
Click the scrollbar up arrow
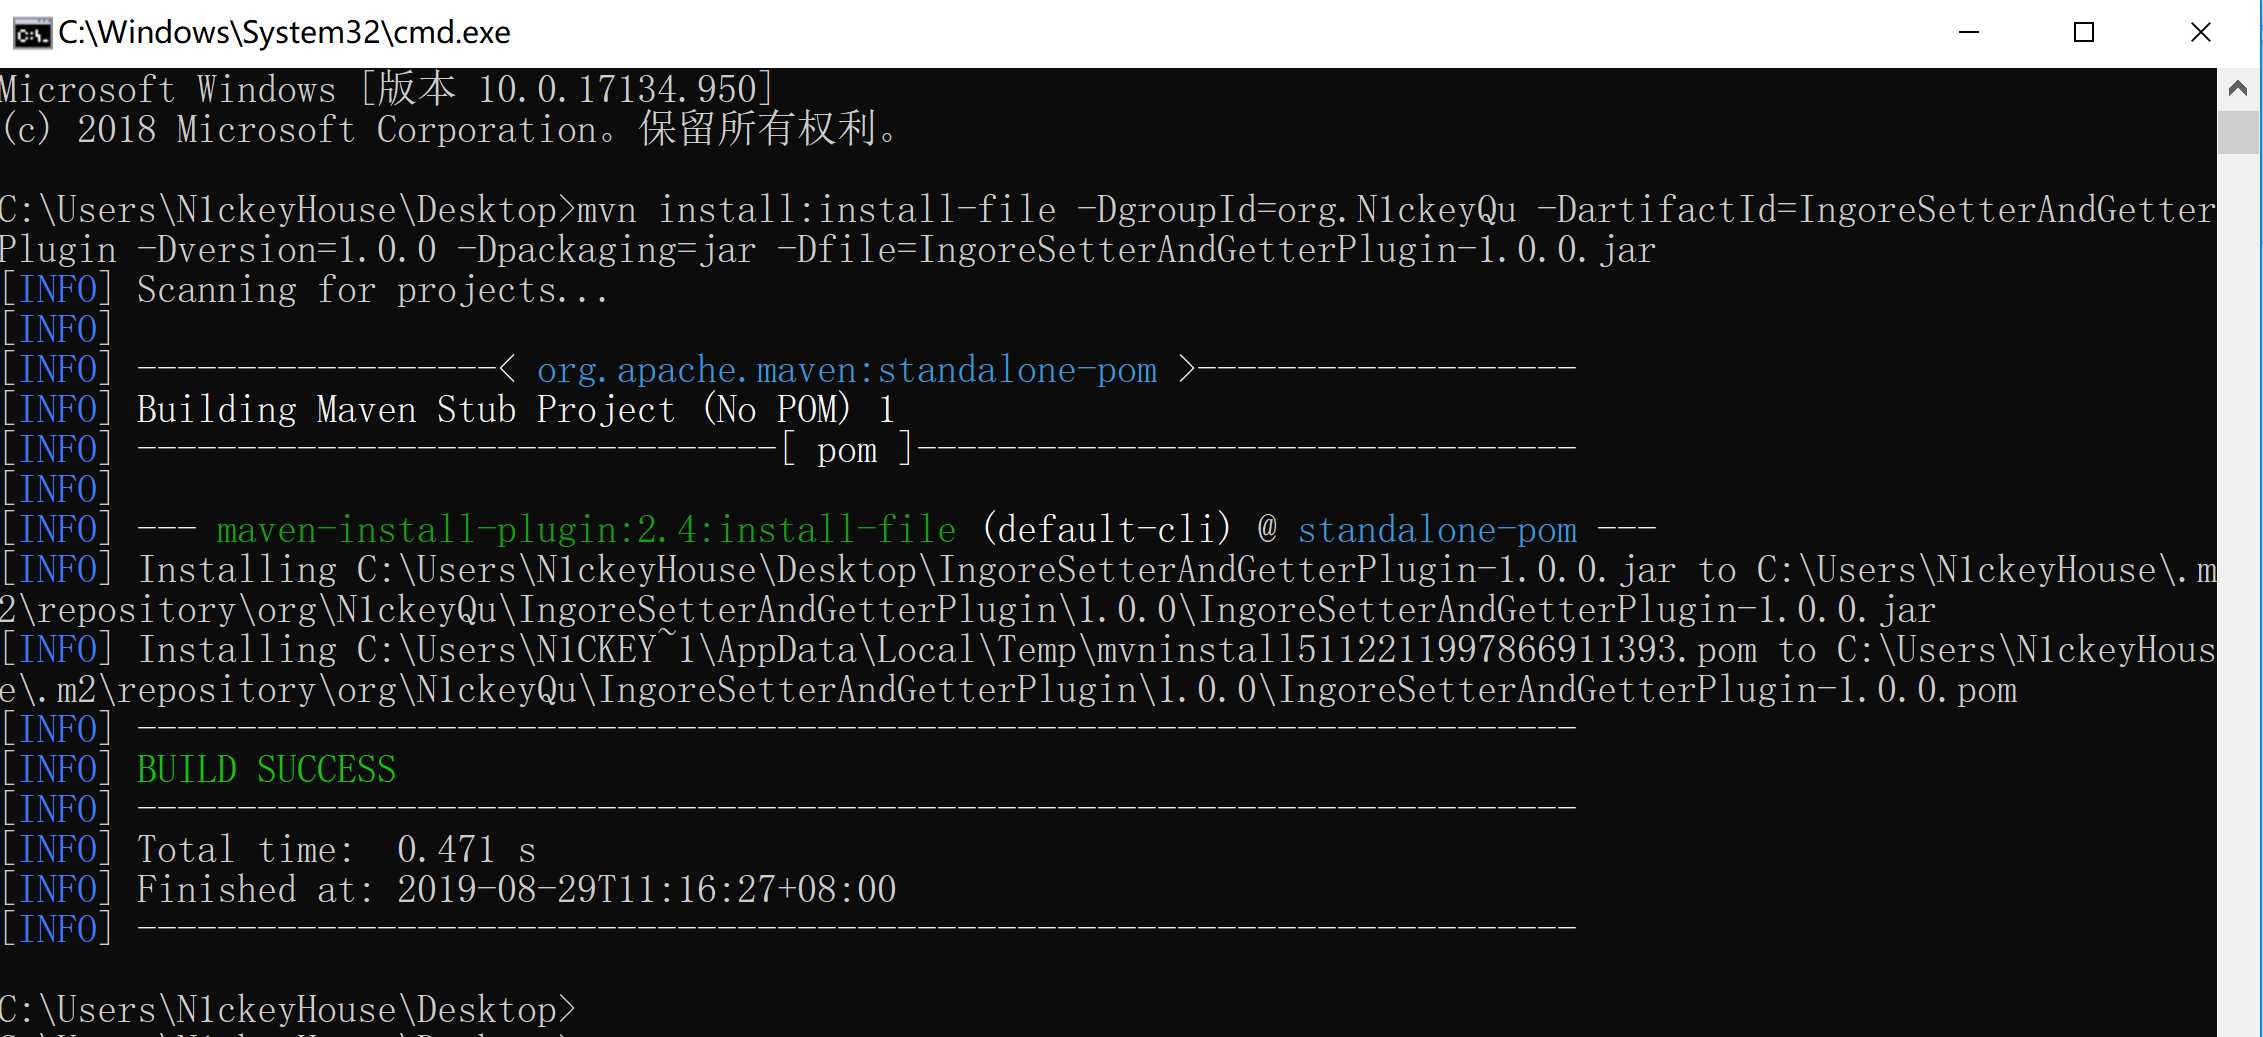coord(2238,89)
